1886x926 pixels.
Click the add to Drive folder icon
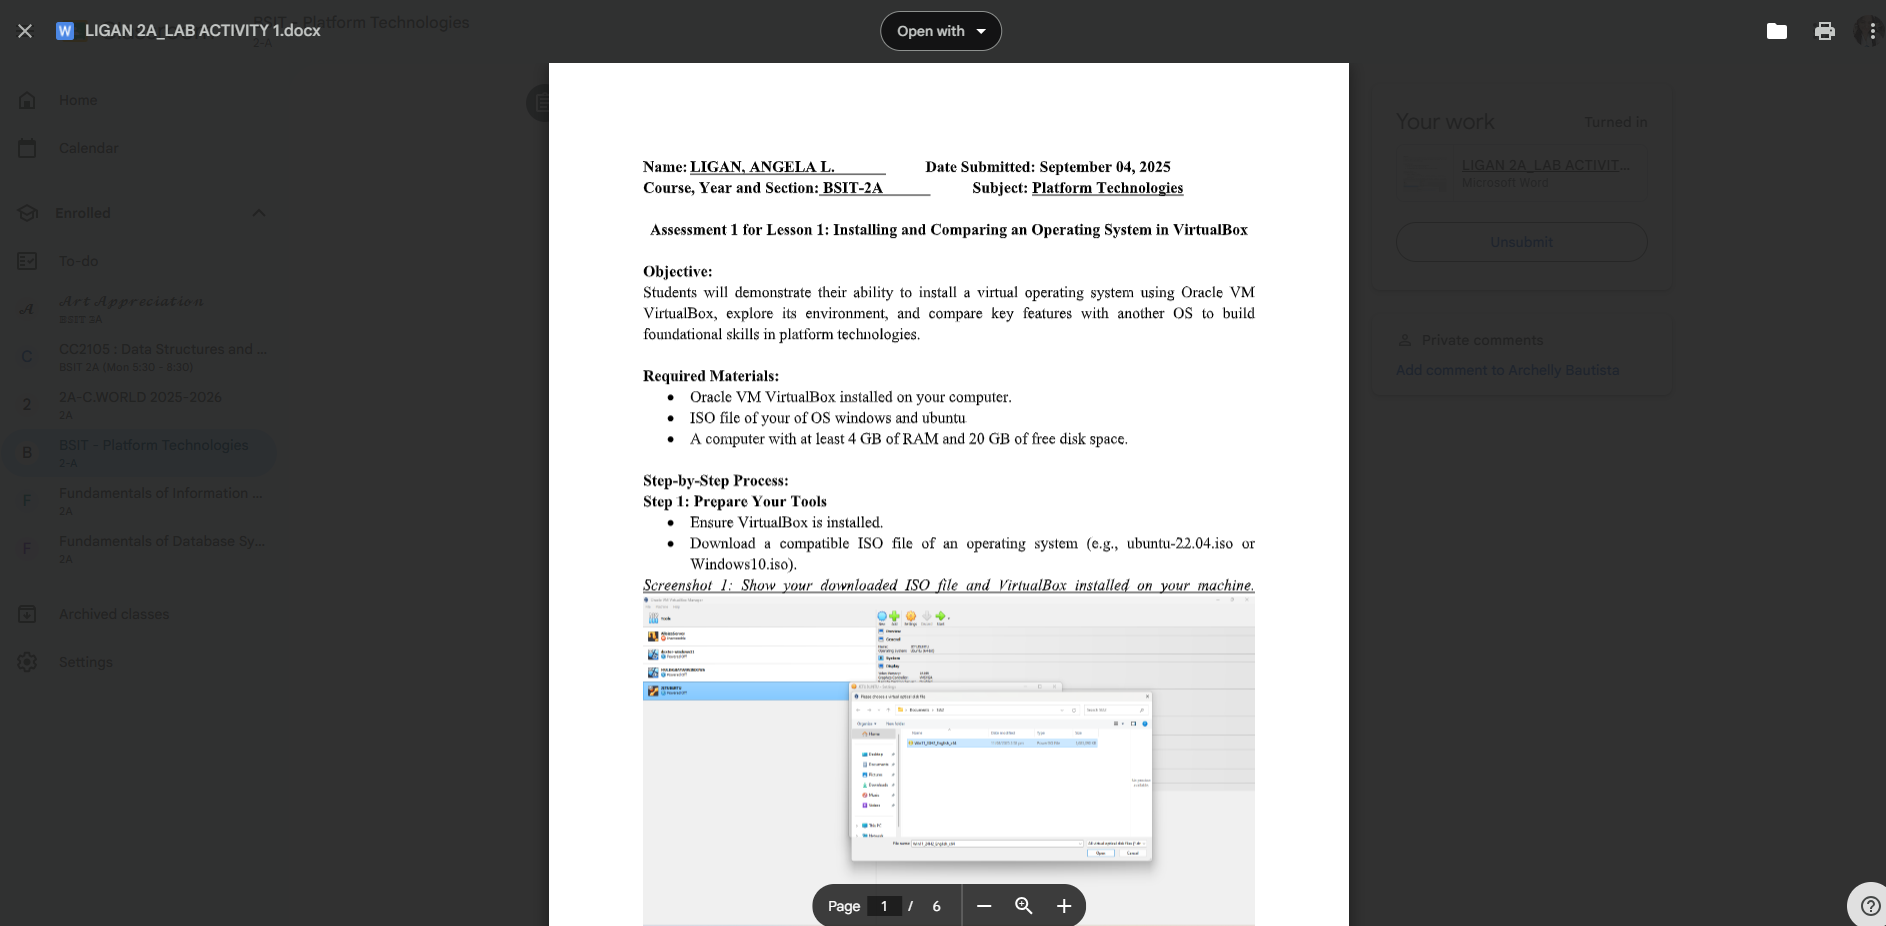[1776, 31]
